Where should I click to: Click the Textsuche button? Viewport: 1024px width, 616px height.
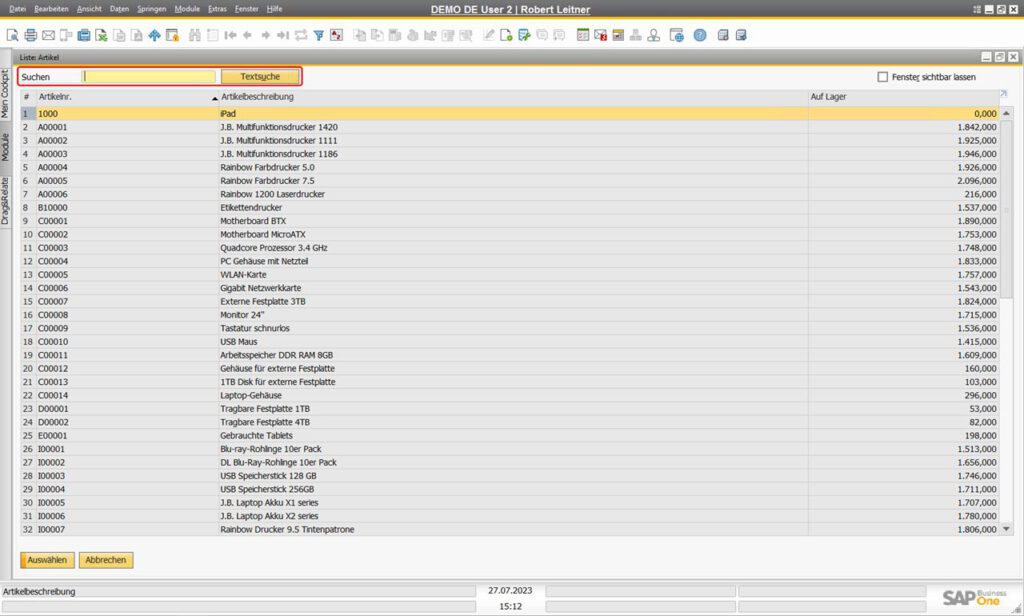(260, 76)
